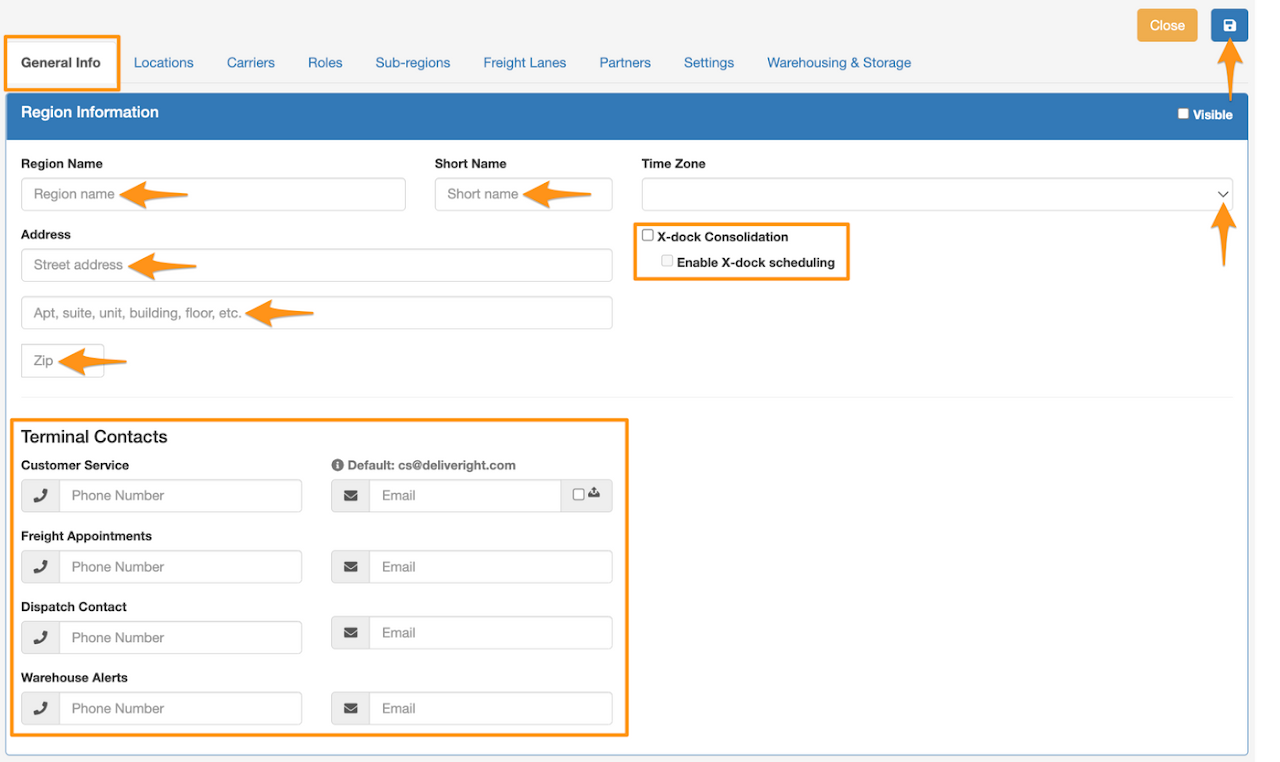Viewport: 1280px width, 762px height.
Task: Click the Customer Service email envelope icon
Action: pyautogui.click(x=350, y=496)
